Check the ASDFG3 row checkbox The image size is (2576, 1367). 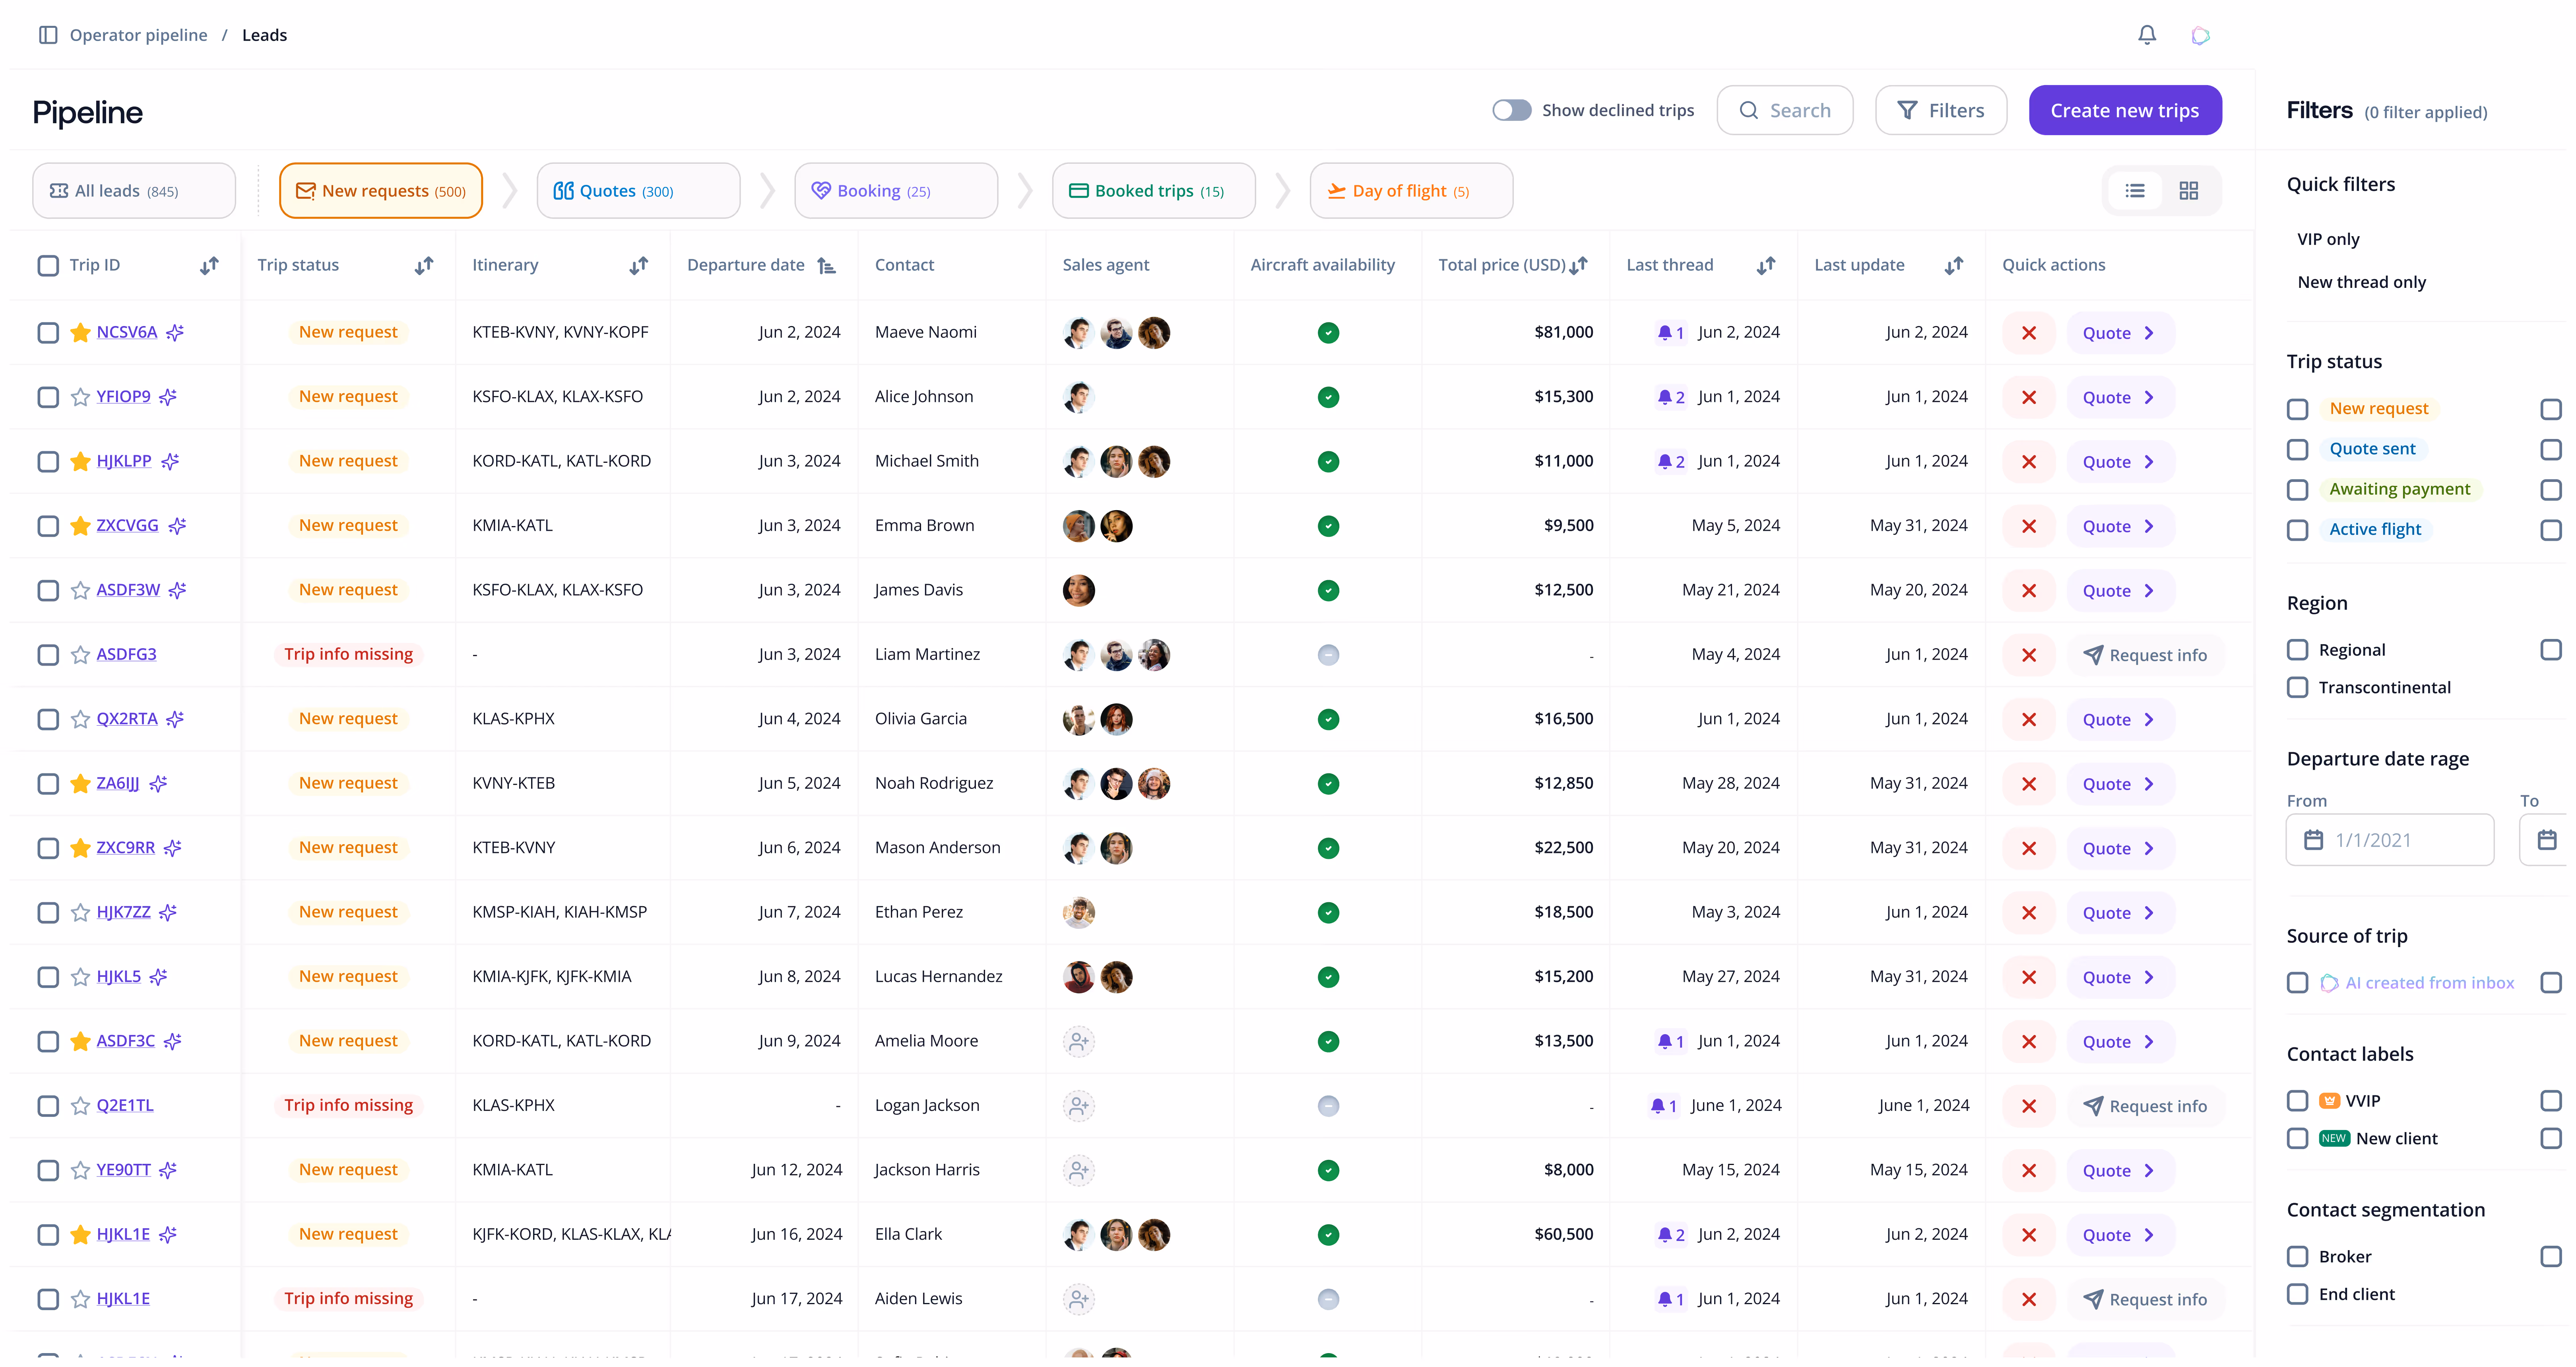pyautogui.click(x=48, y=655)
